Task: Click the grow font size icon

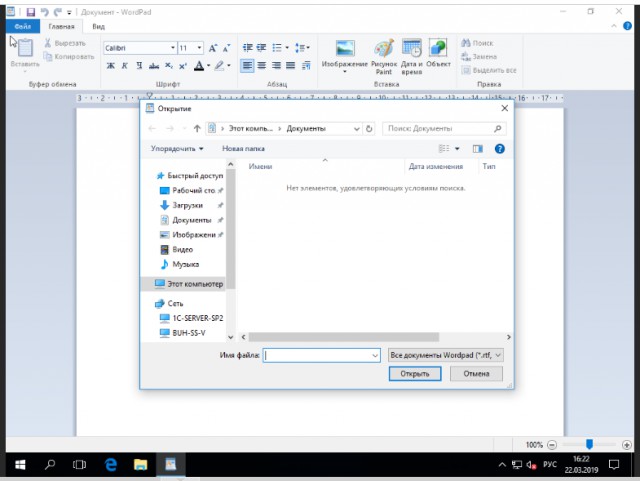Action: 213,48
